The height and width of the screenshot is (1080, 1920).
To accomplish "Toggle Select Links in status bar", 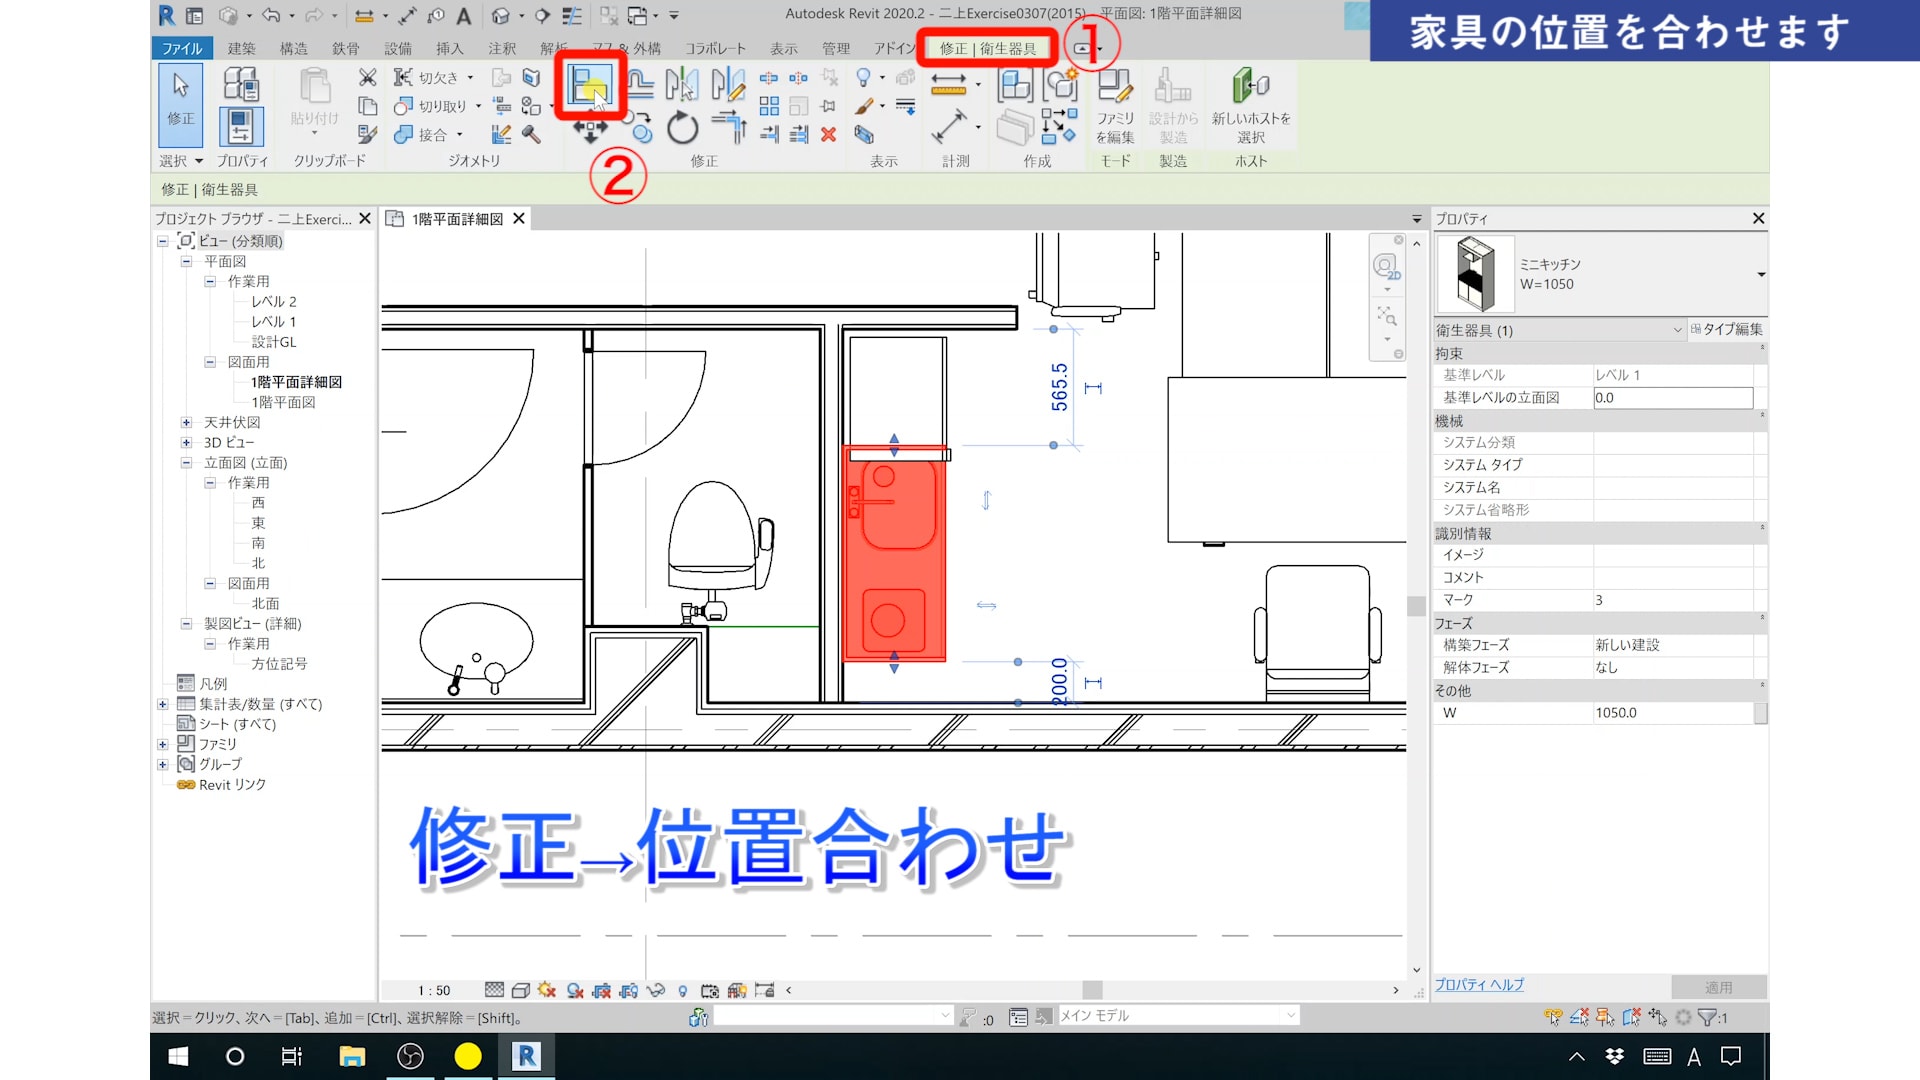I will click(x=1552, y=1017).
